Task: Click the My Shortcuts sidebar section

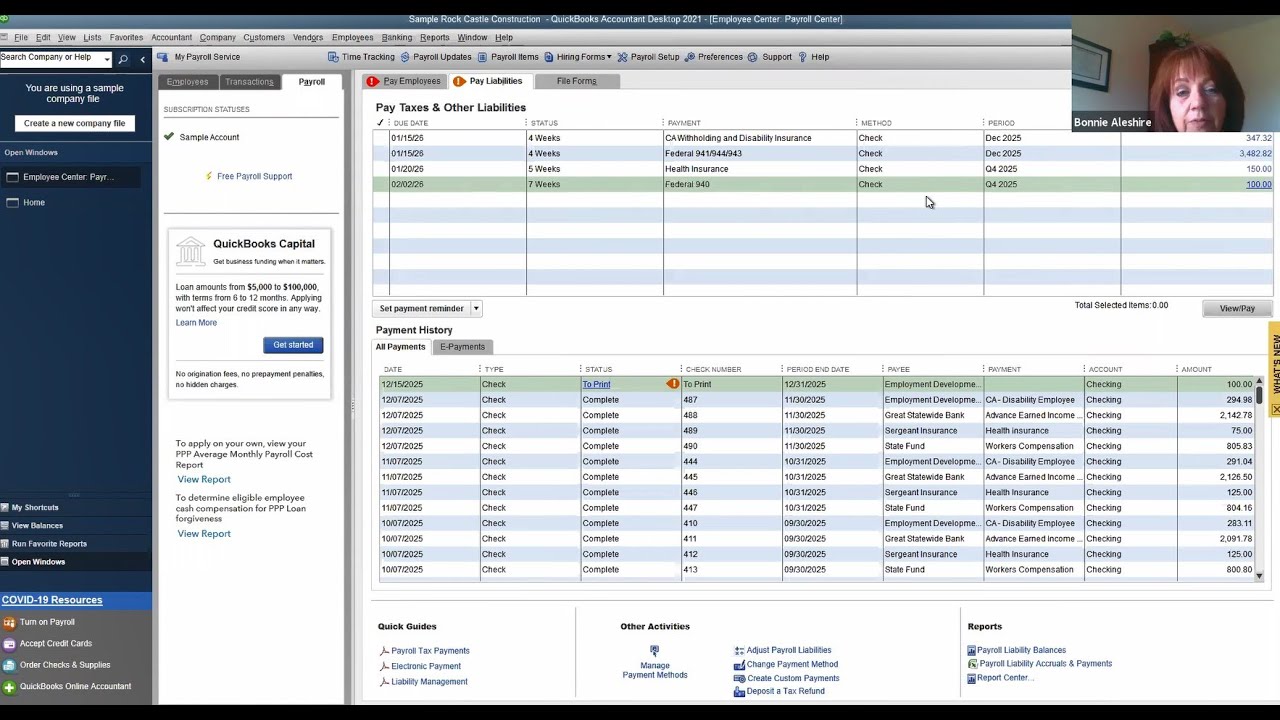Action: click(35, 508)
